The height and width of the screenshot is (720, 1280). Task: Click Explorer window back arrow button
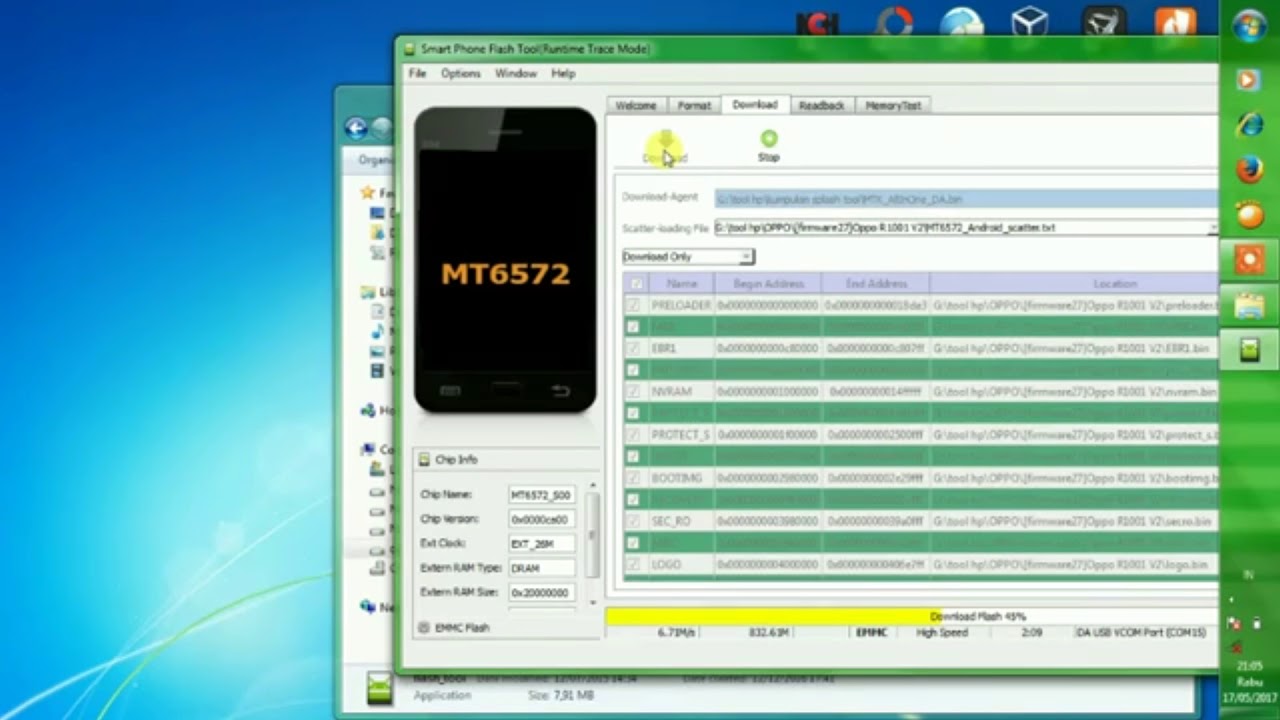(356, 128)
